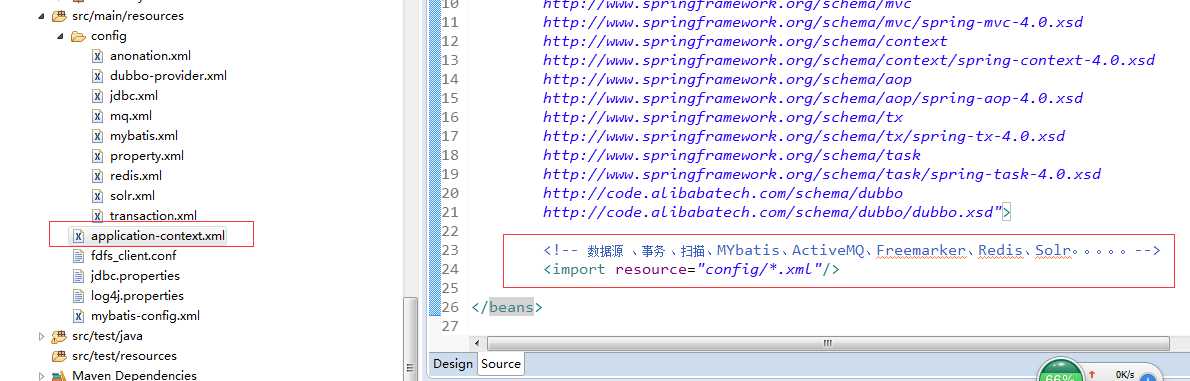1190x381 pixels.
Task: Click the XML file icon of application-context.xml
Action: tap(78, 236)
